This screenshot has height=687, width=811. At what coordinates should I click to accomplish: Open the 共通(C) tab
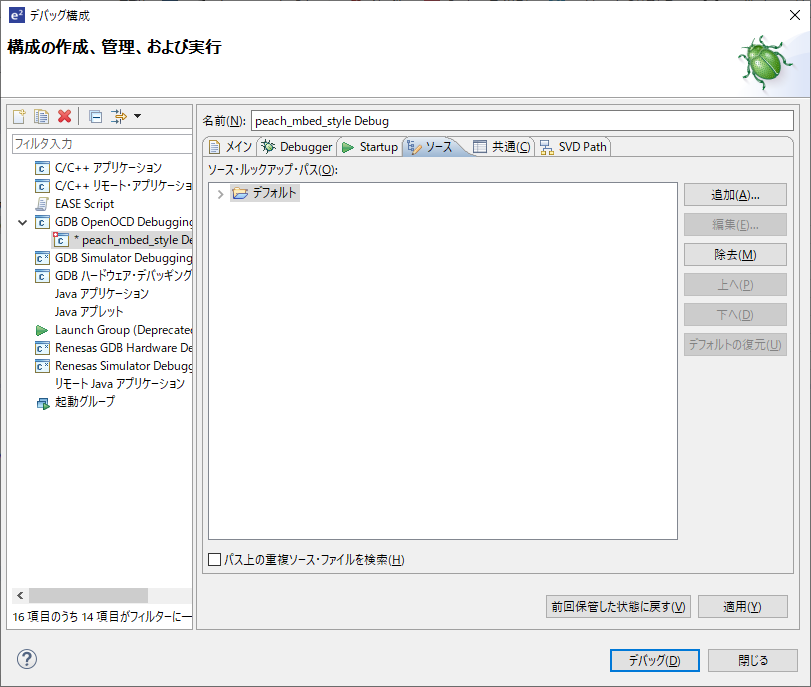click(x=501, y=147)
